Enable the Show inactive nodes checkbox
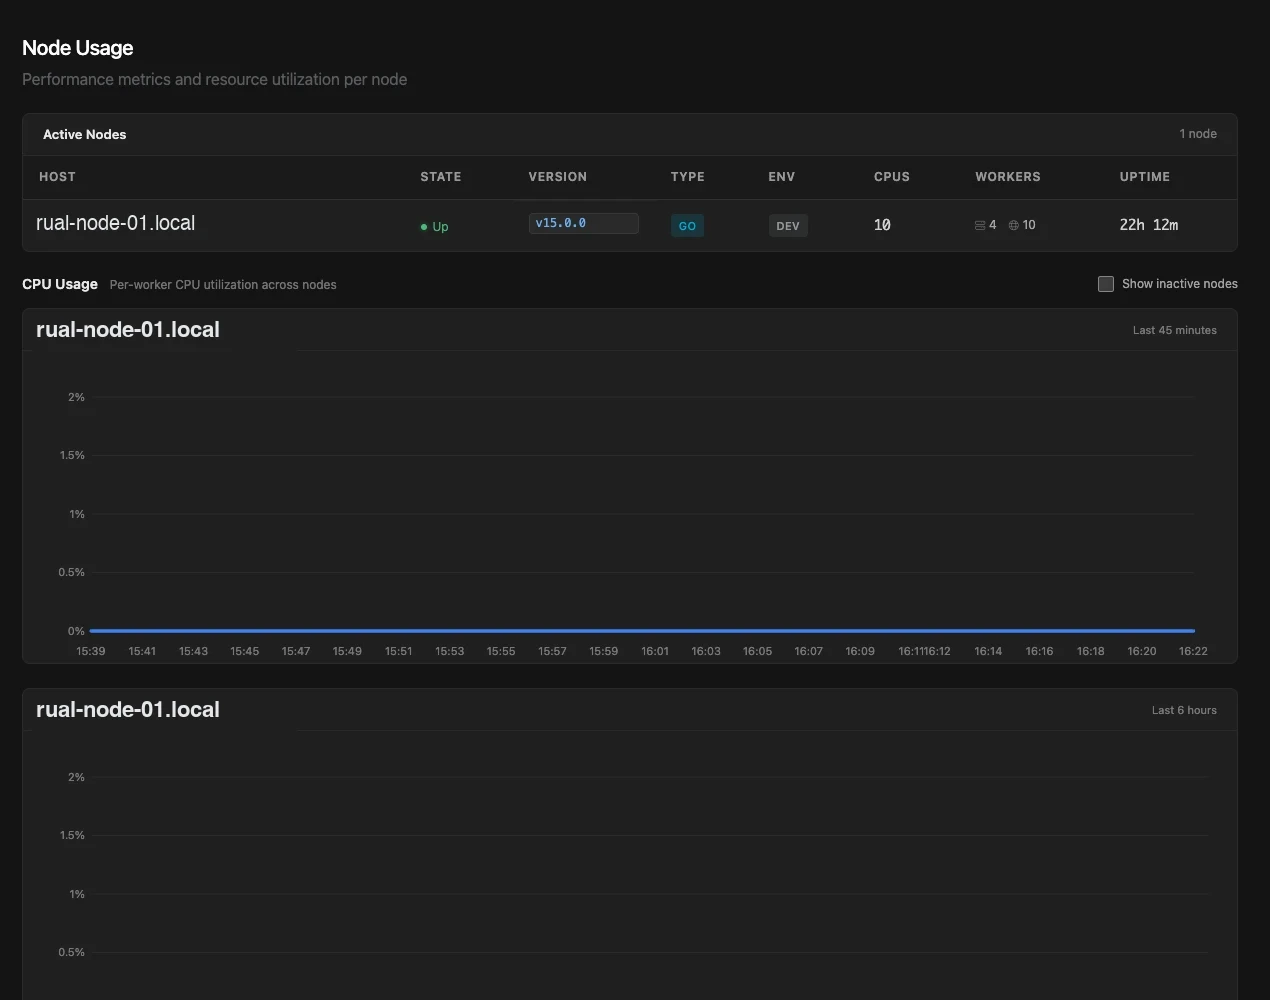This screenshot has height=1000, width=1270. (x=1106, y=284)
